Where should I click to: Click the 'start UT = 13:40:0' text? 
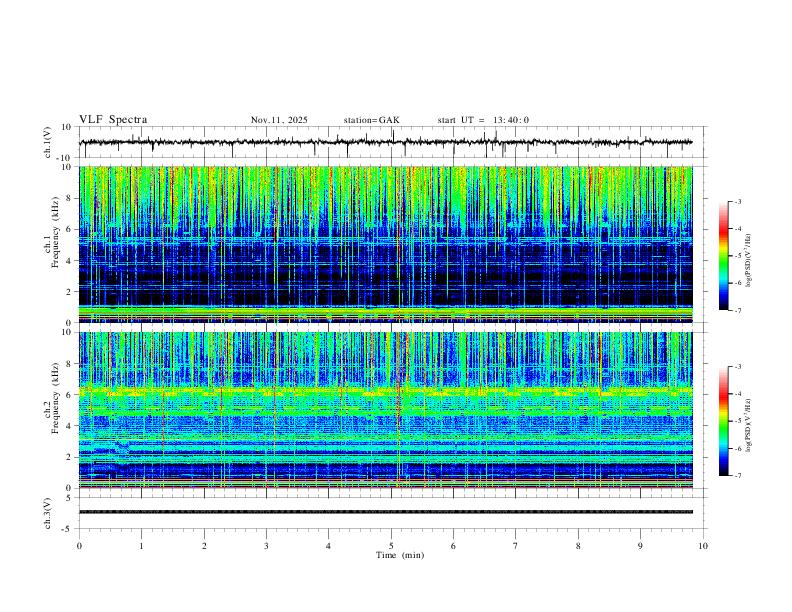(x=483, y=120)
